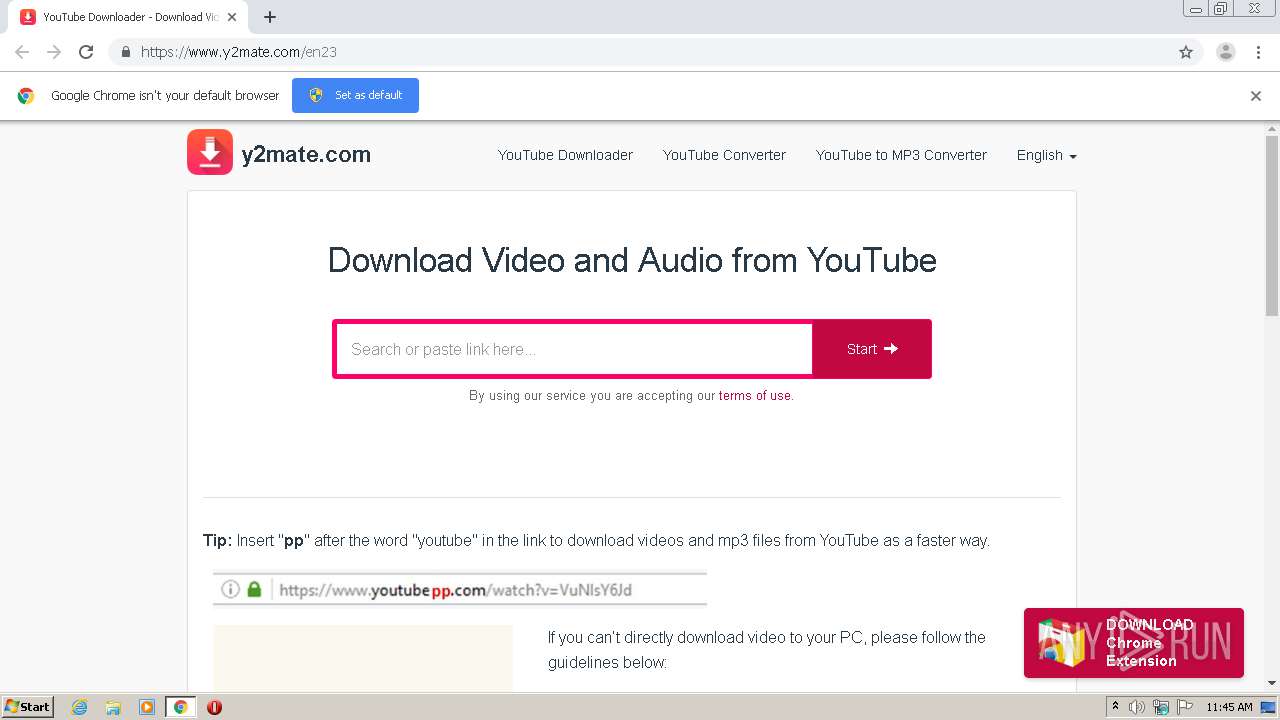The image size is (1280, 720).
Task: Click the browser forward arrow
Action: (54, 52)
